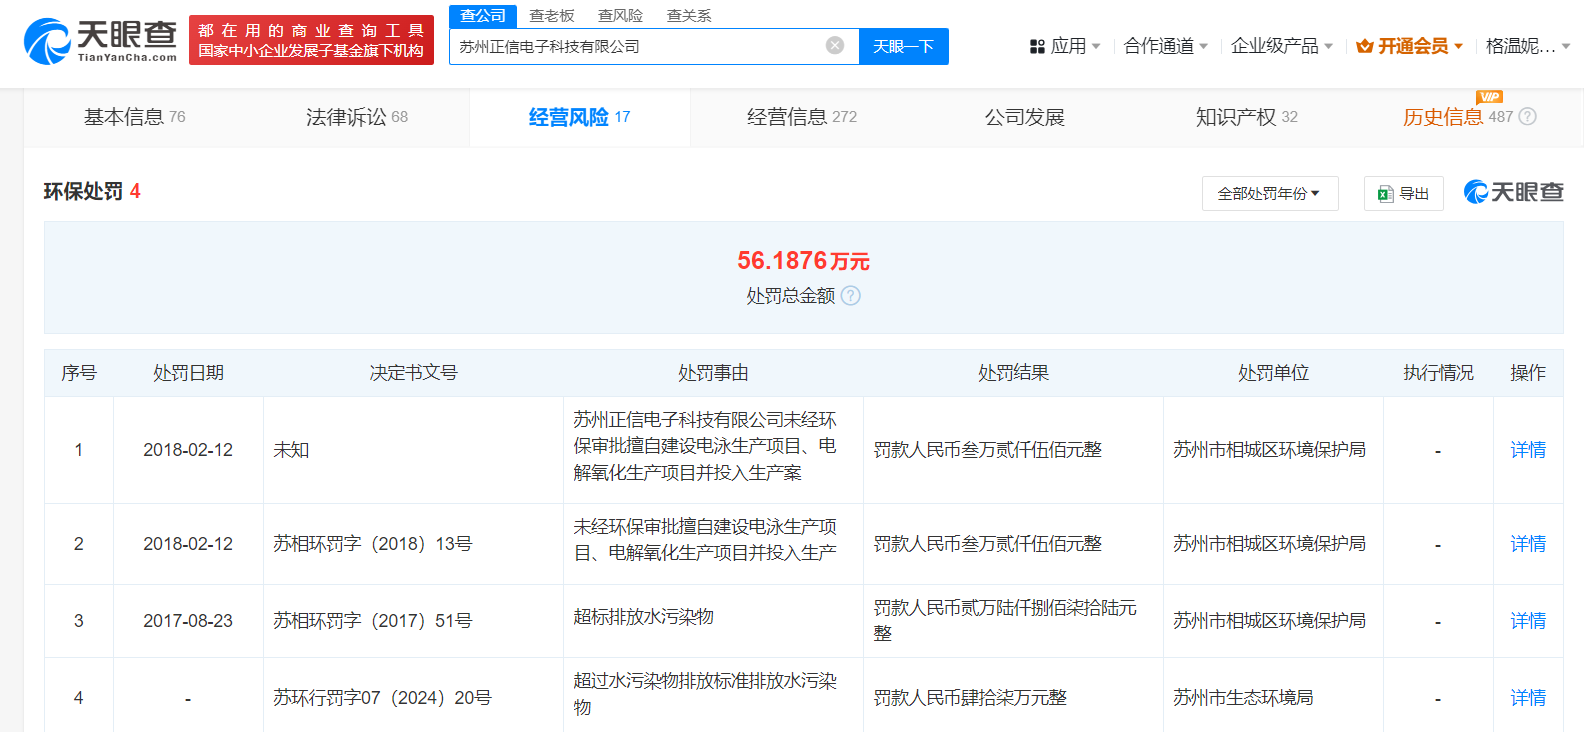Click the red slogan banner 都在用的商业查询工具
Image resolution: width=1584 pixels, height=732 pixels.
tap(311, 41)
